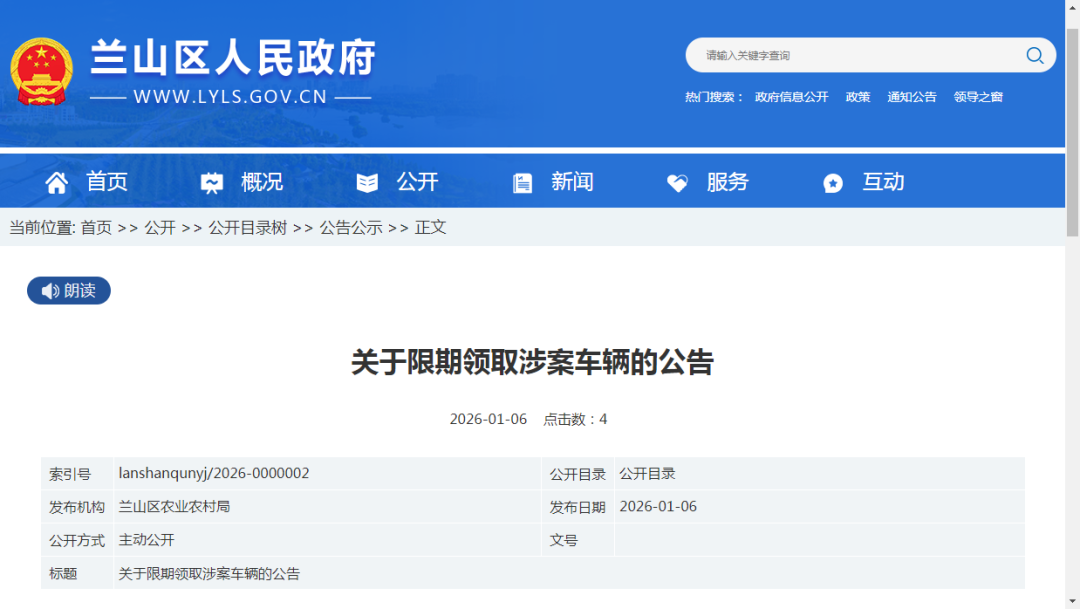
Task: Click the magnifier search icon
Action: (x=1034, y=55)
